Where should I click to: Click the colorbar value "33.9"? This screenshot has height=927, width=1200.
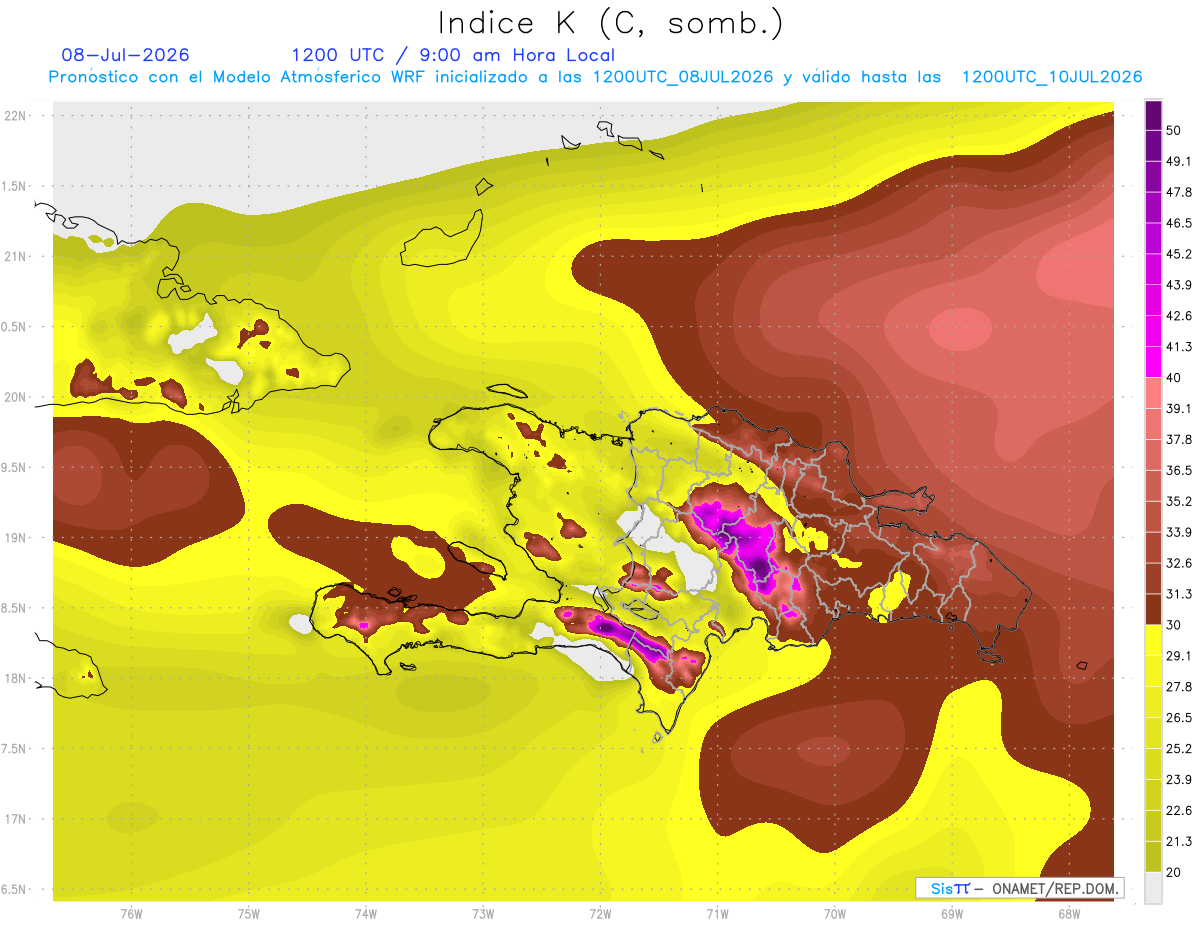1180,532
